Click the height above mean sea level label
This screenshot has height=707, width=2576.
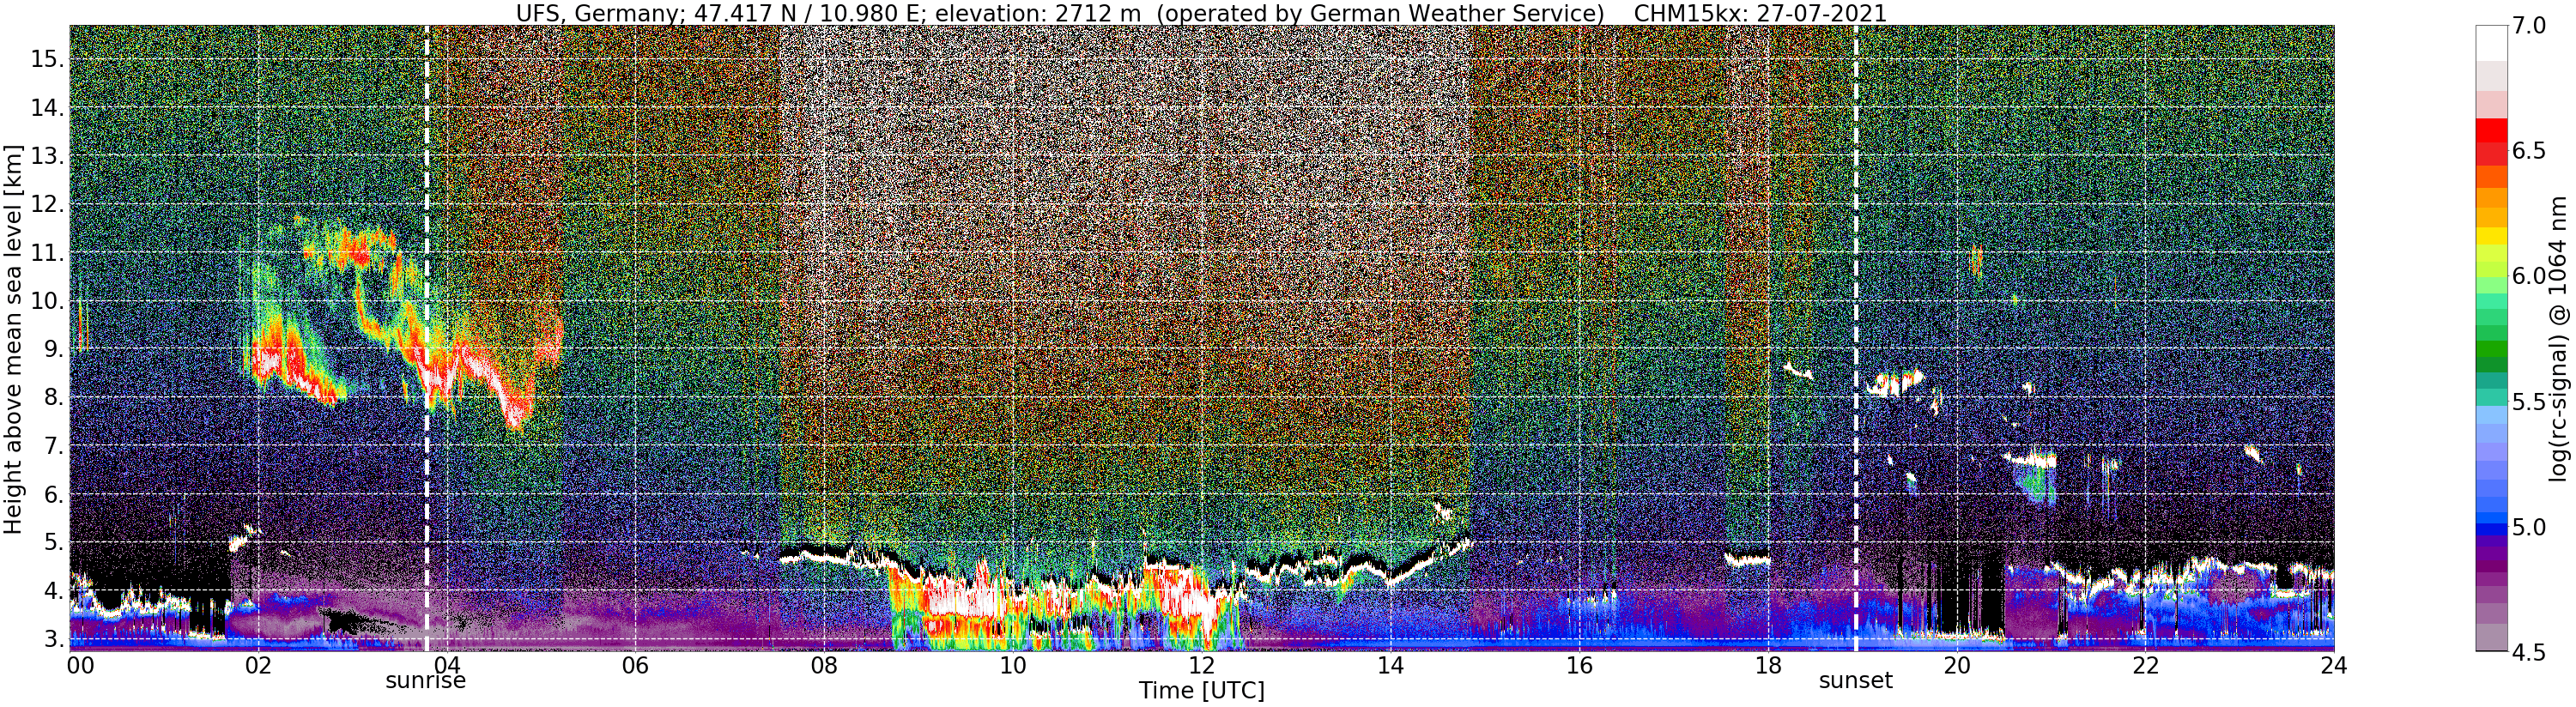point(13,339)
